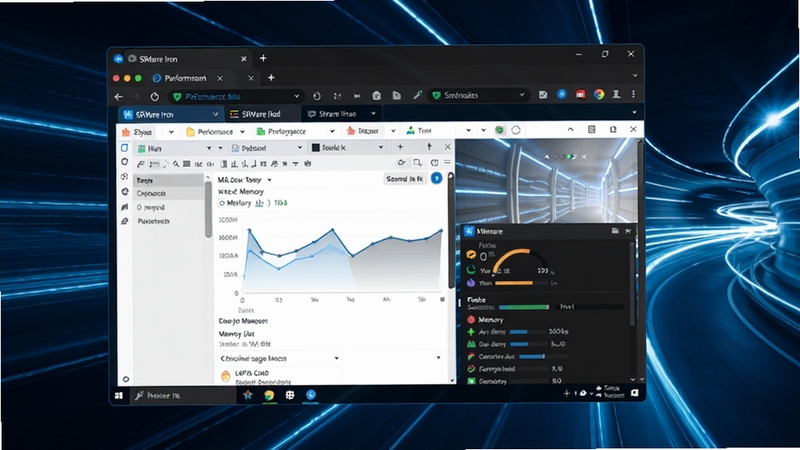Click the blue people Tool item in white toolbar

point(419,131)
